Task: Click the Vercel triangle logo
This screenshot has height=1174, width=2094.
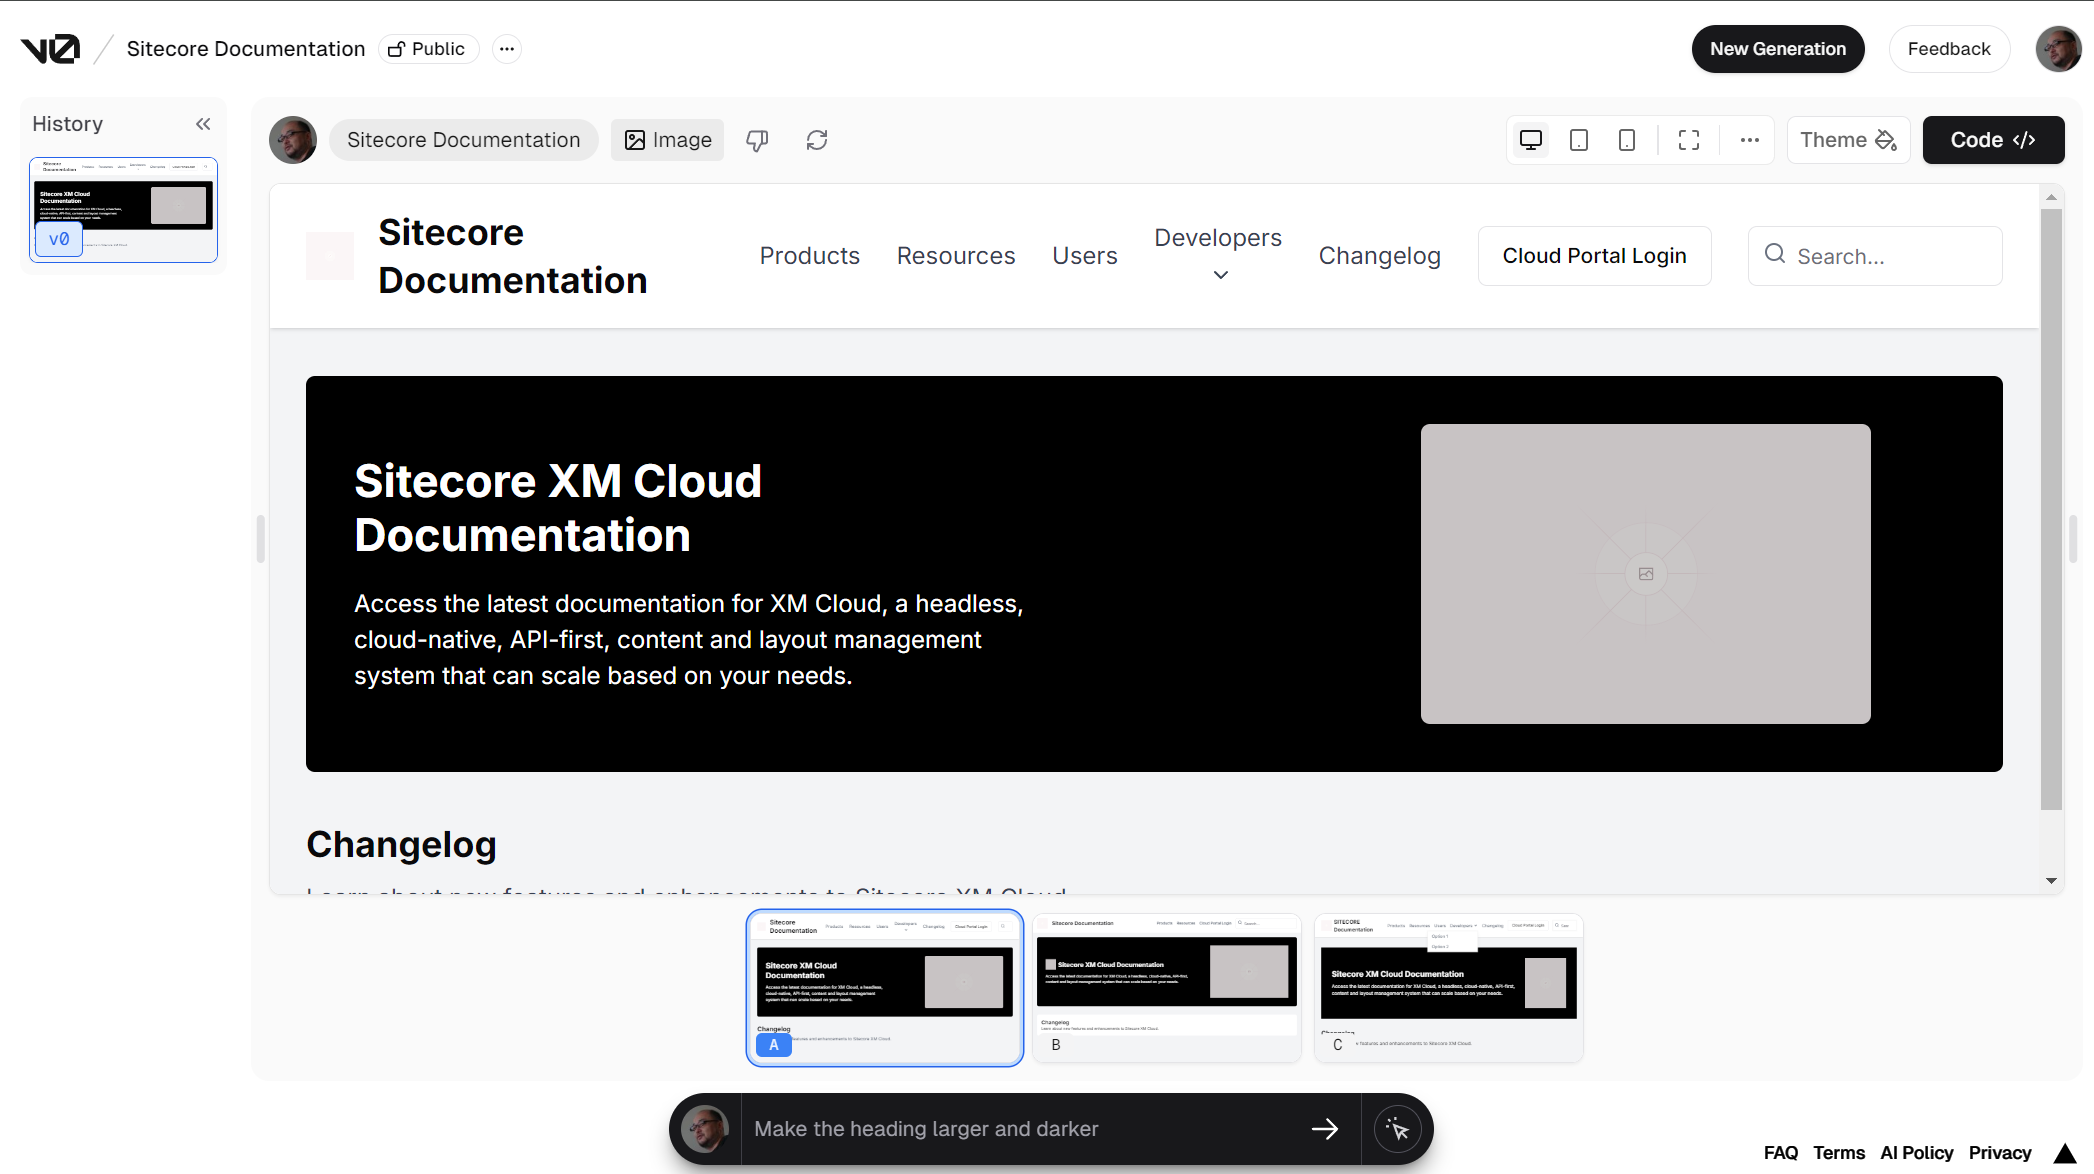Action: coord(2065,1153)
